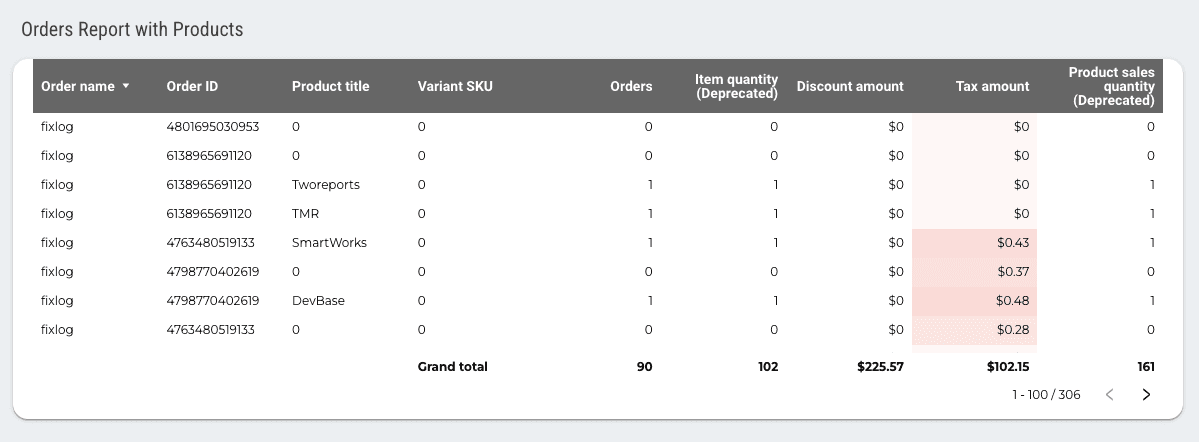Click fixlog in the SmartWorks row
Screen dimensions: 1199x442
(x=57, y=243)
